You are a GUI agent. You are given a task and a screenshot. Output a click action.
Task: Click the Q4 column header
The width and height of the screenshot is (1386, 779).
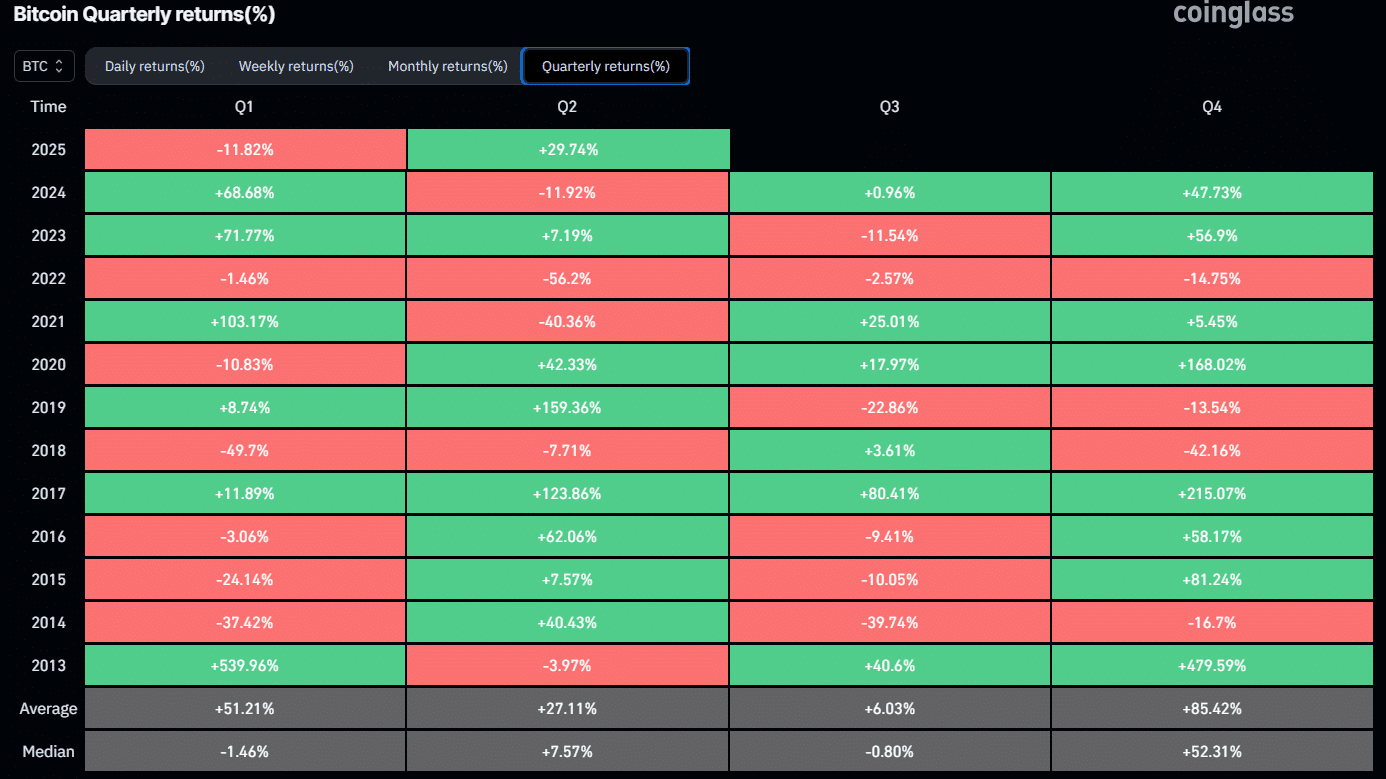tap(1212, 107)
